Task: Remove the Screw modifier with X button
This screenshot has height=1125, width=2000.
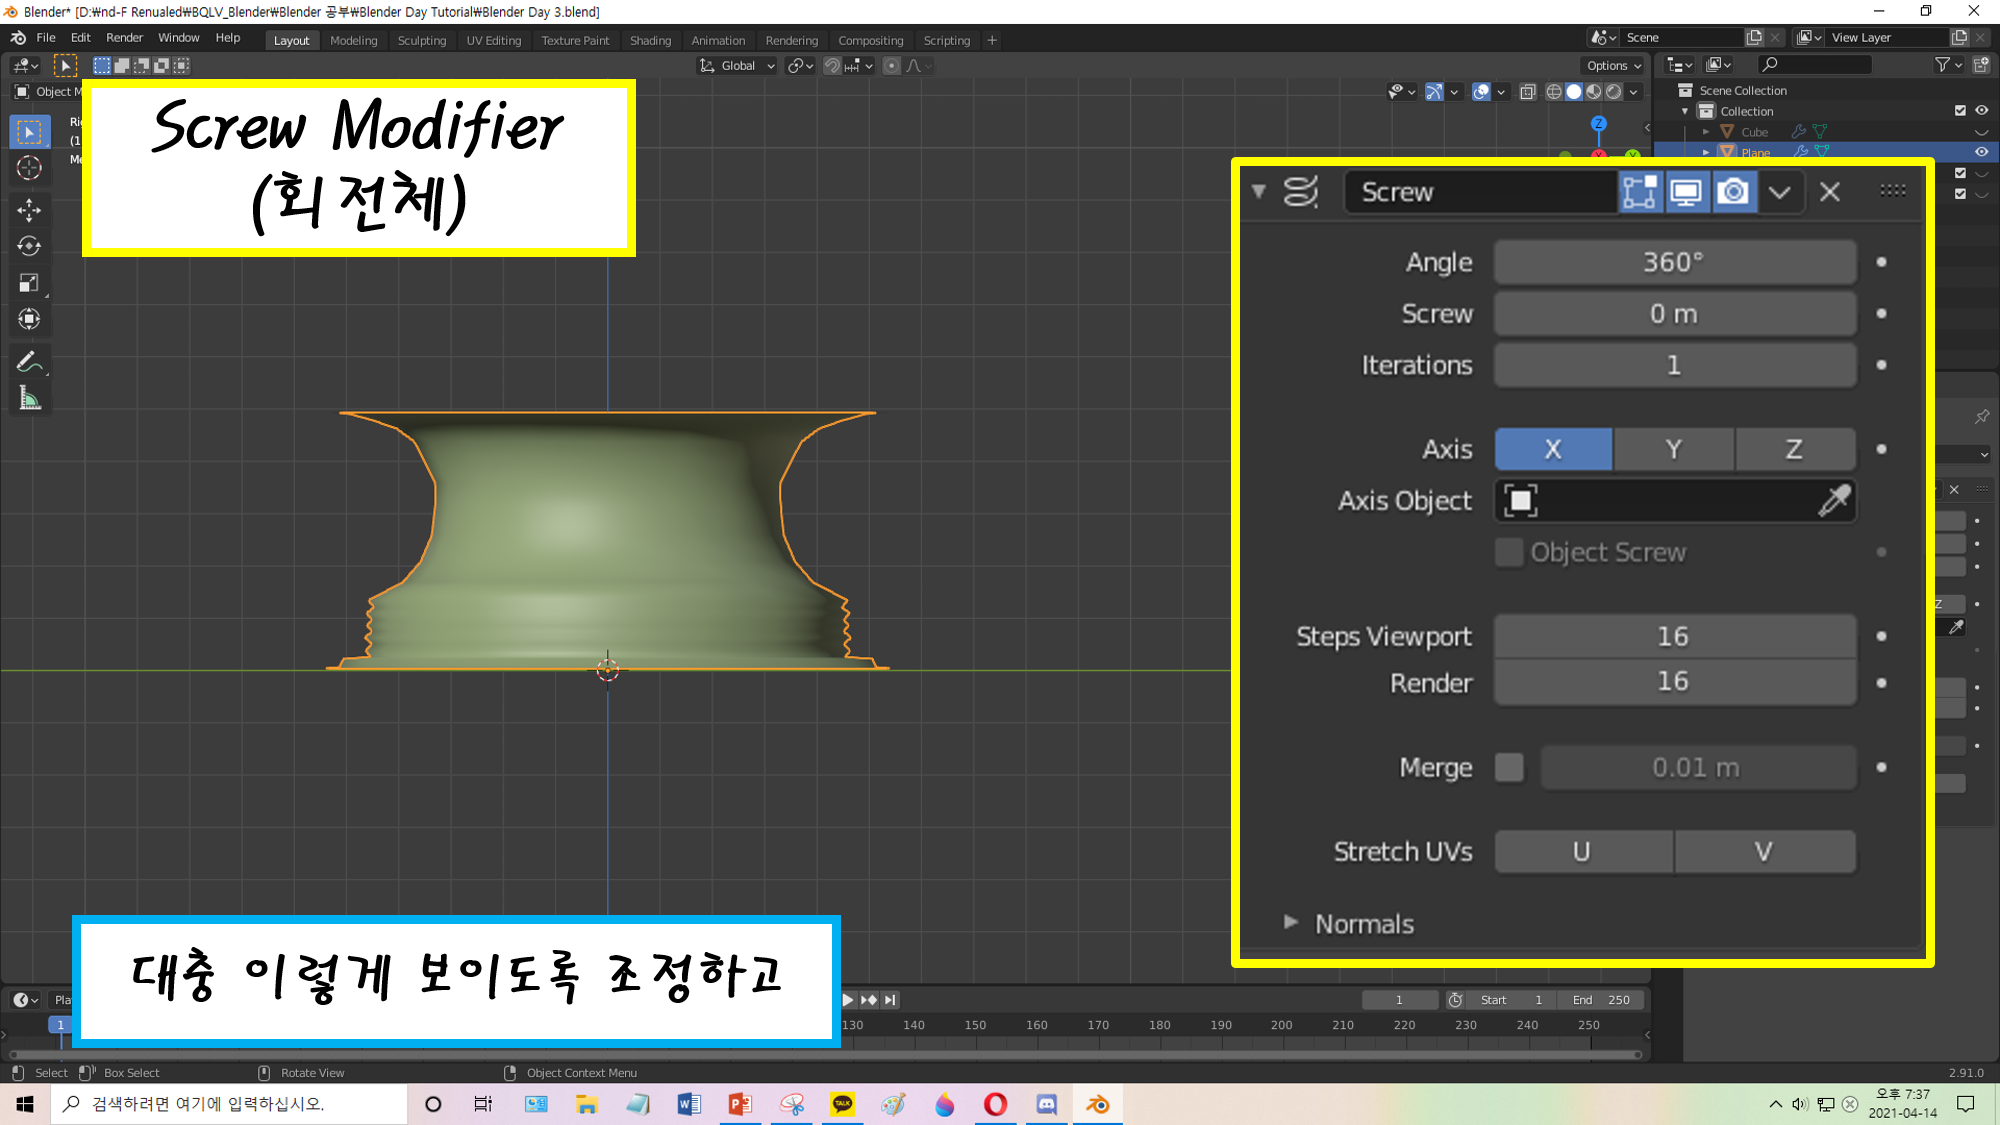Action: 1829,192
